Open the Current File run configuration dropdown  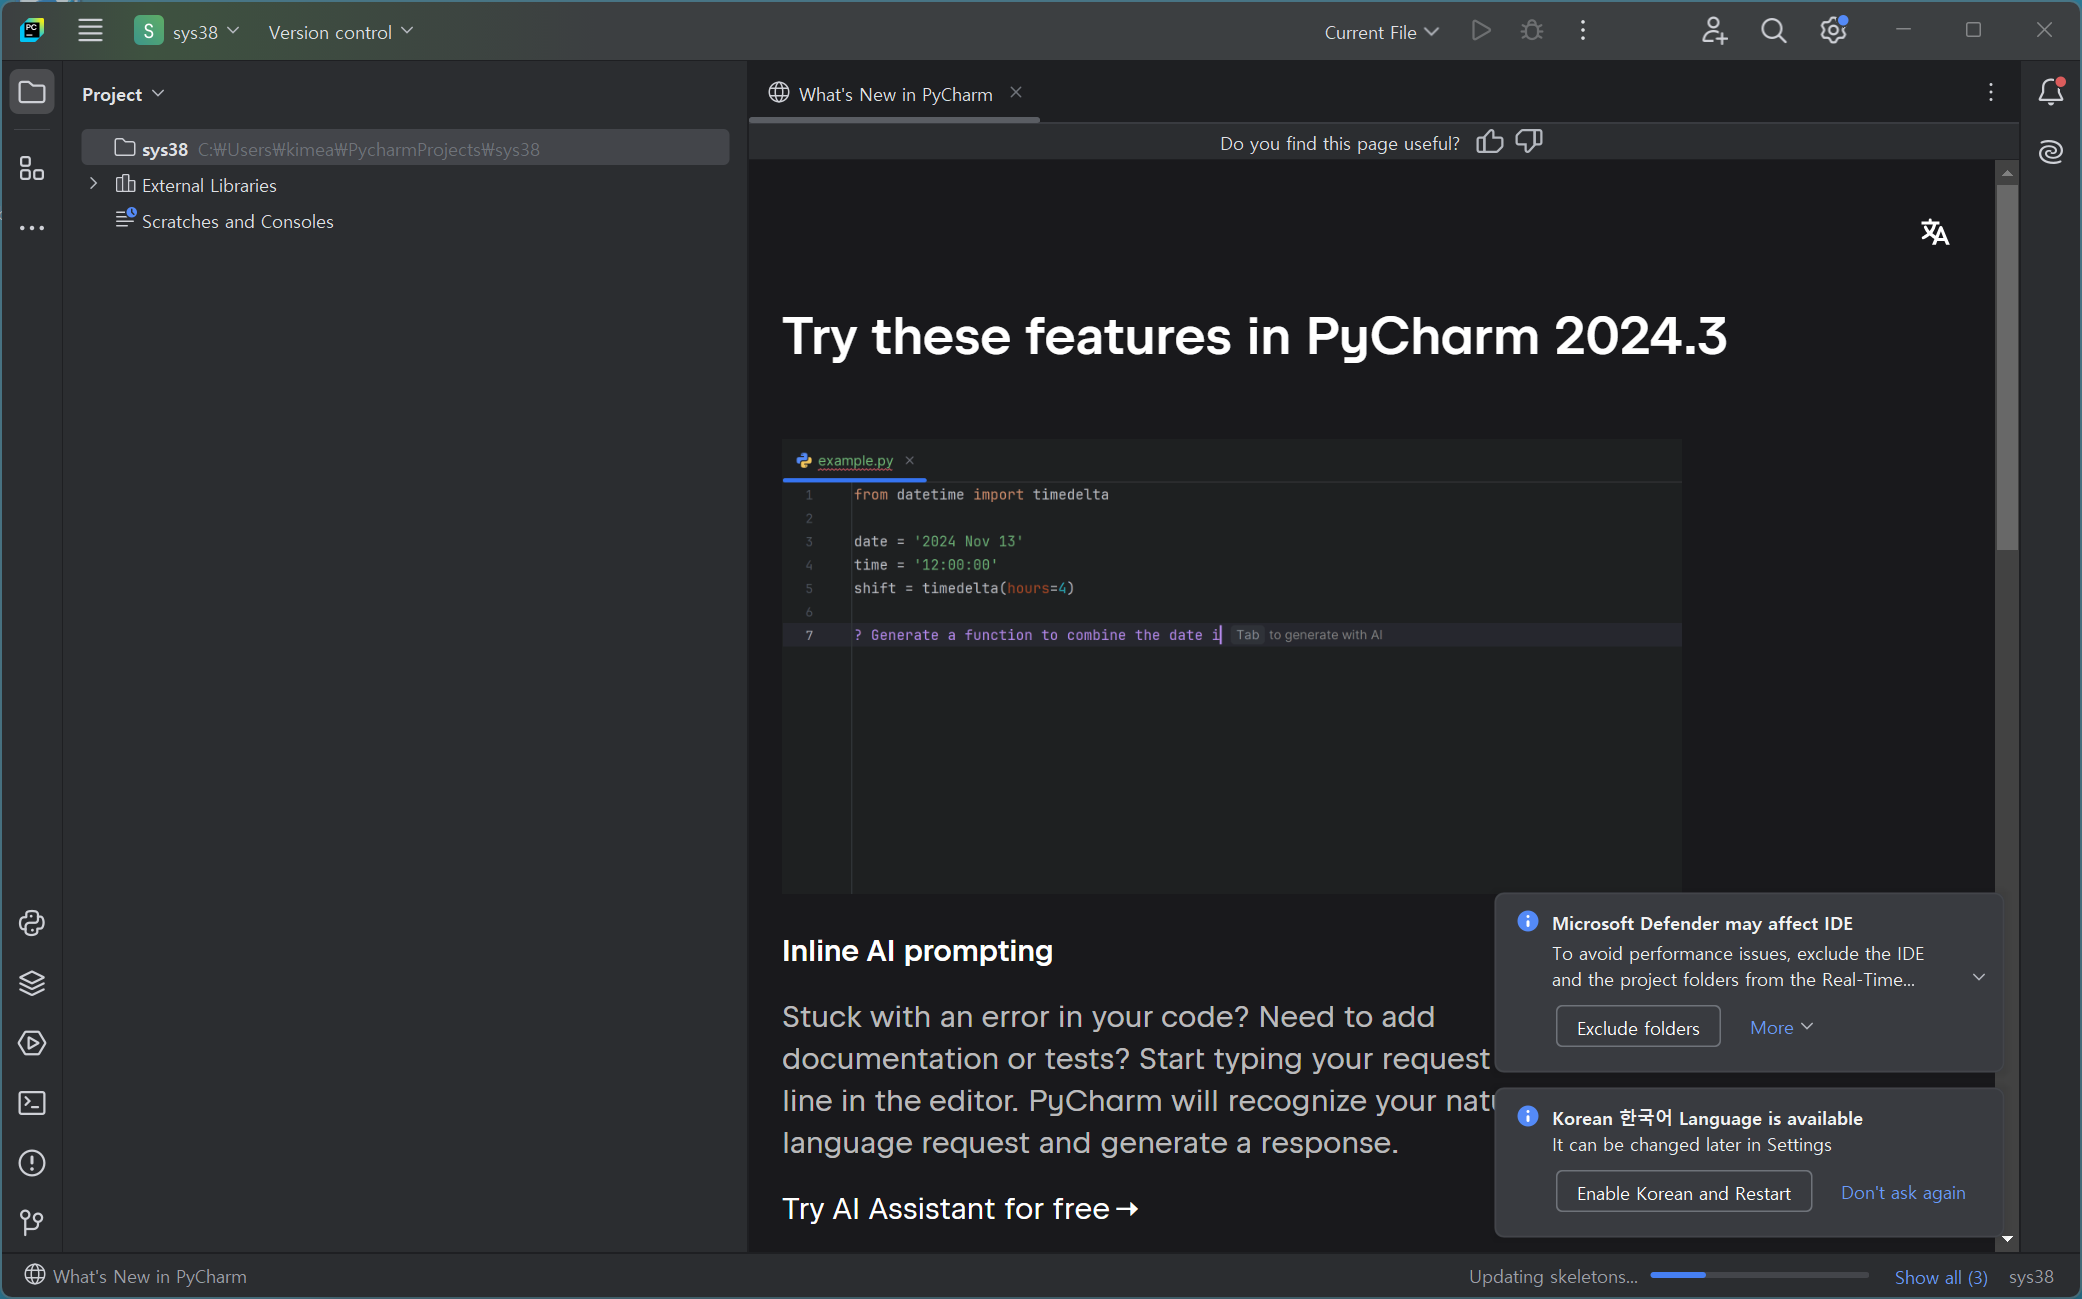pos(1381,32)
